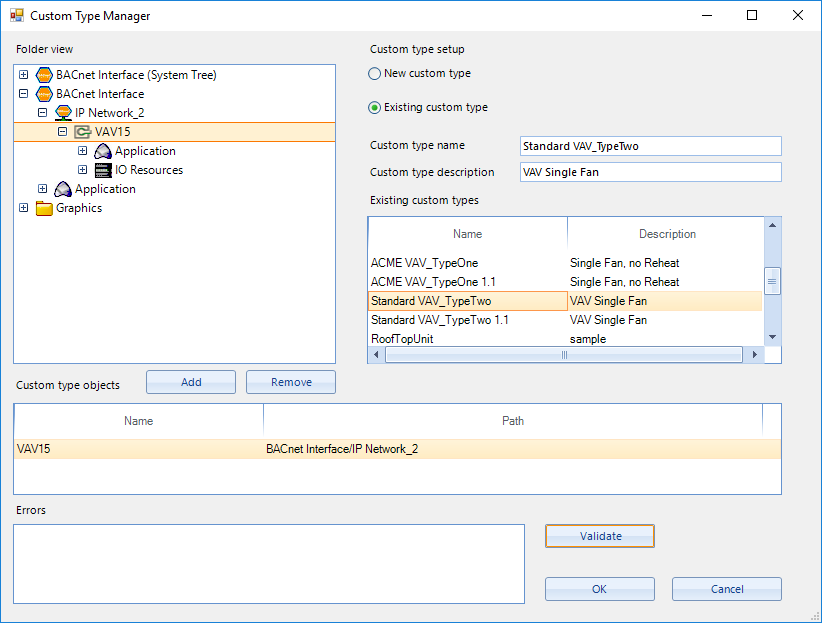Select the IO Resources tree item
The image size is (822, 623).
[149, 170]
